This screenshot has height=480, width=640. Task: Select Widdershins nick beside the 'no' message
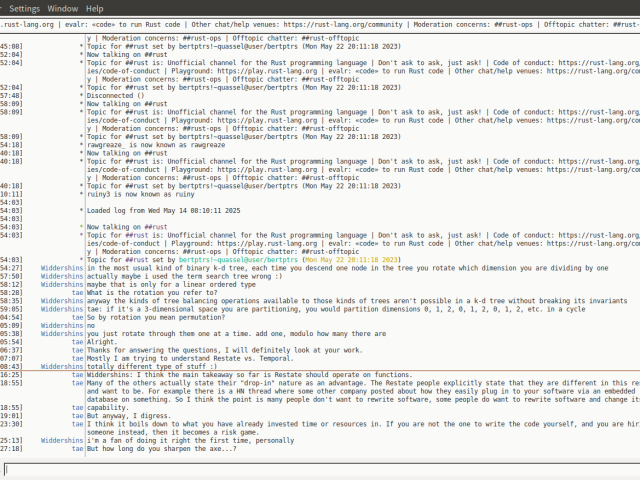(62, 325)
